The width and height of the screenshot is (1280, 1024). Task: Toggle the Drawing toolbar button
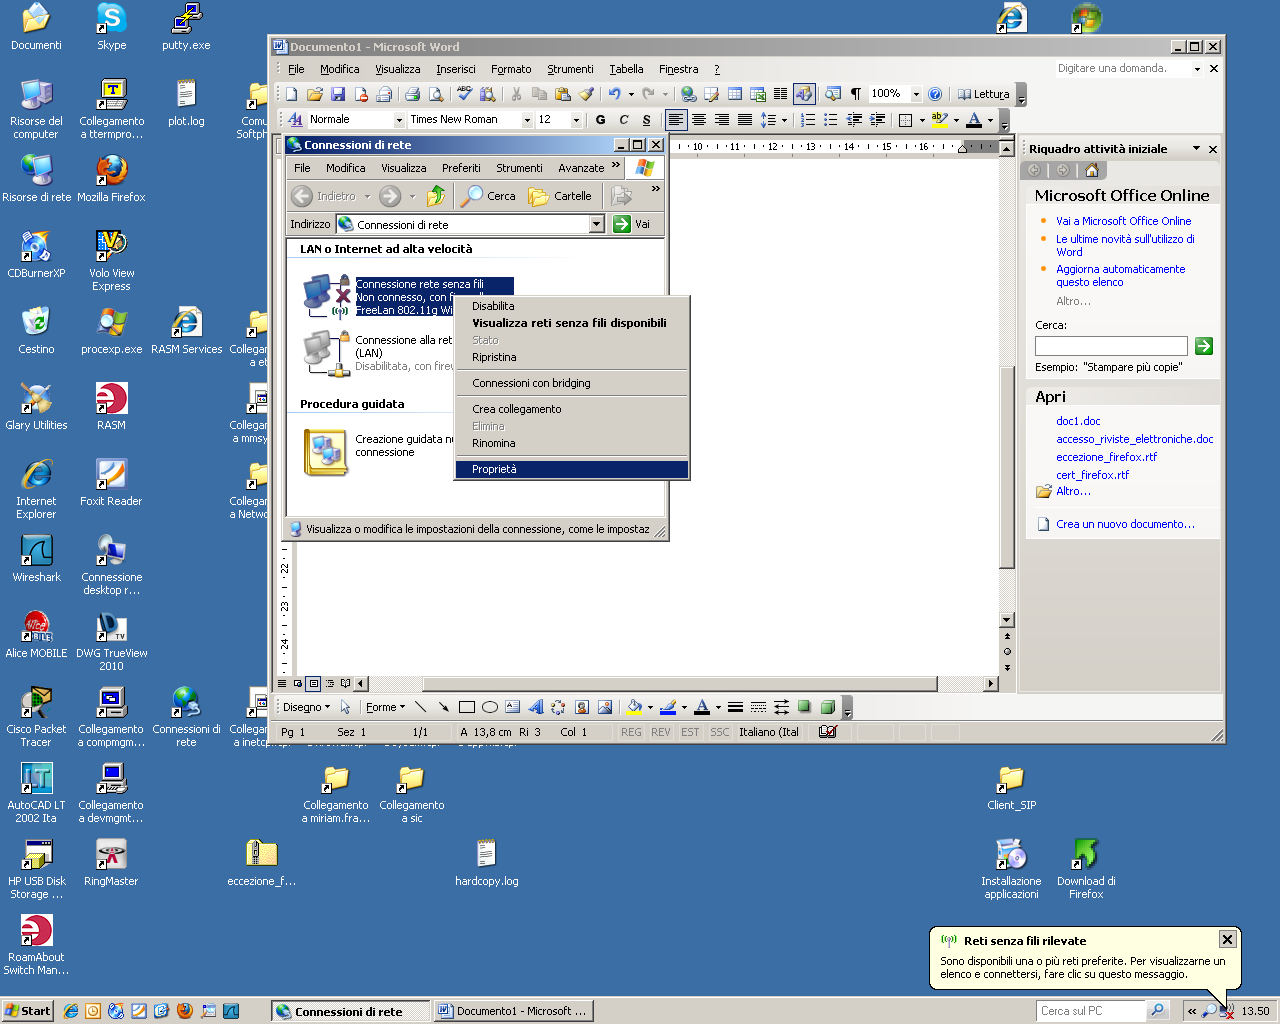pos(804,94)
